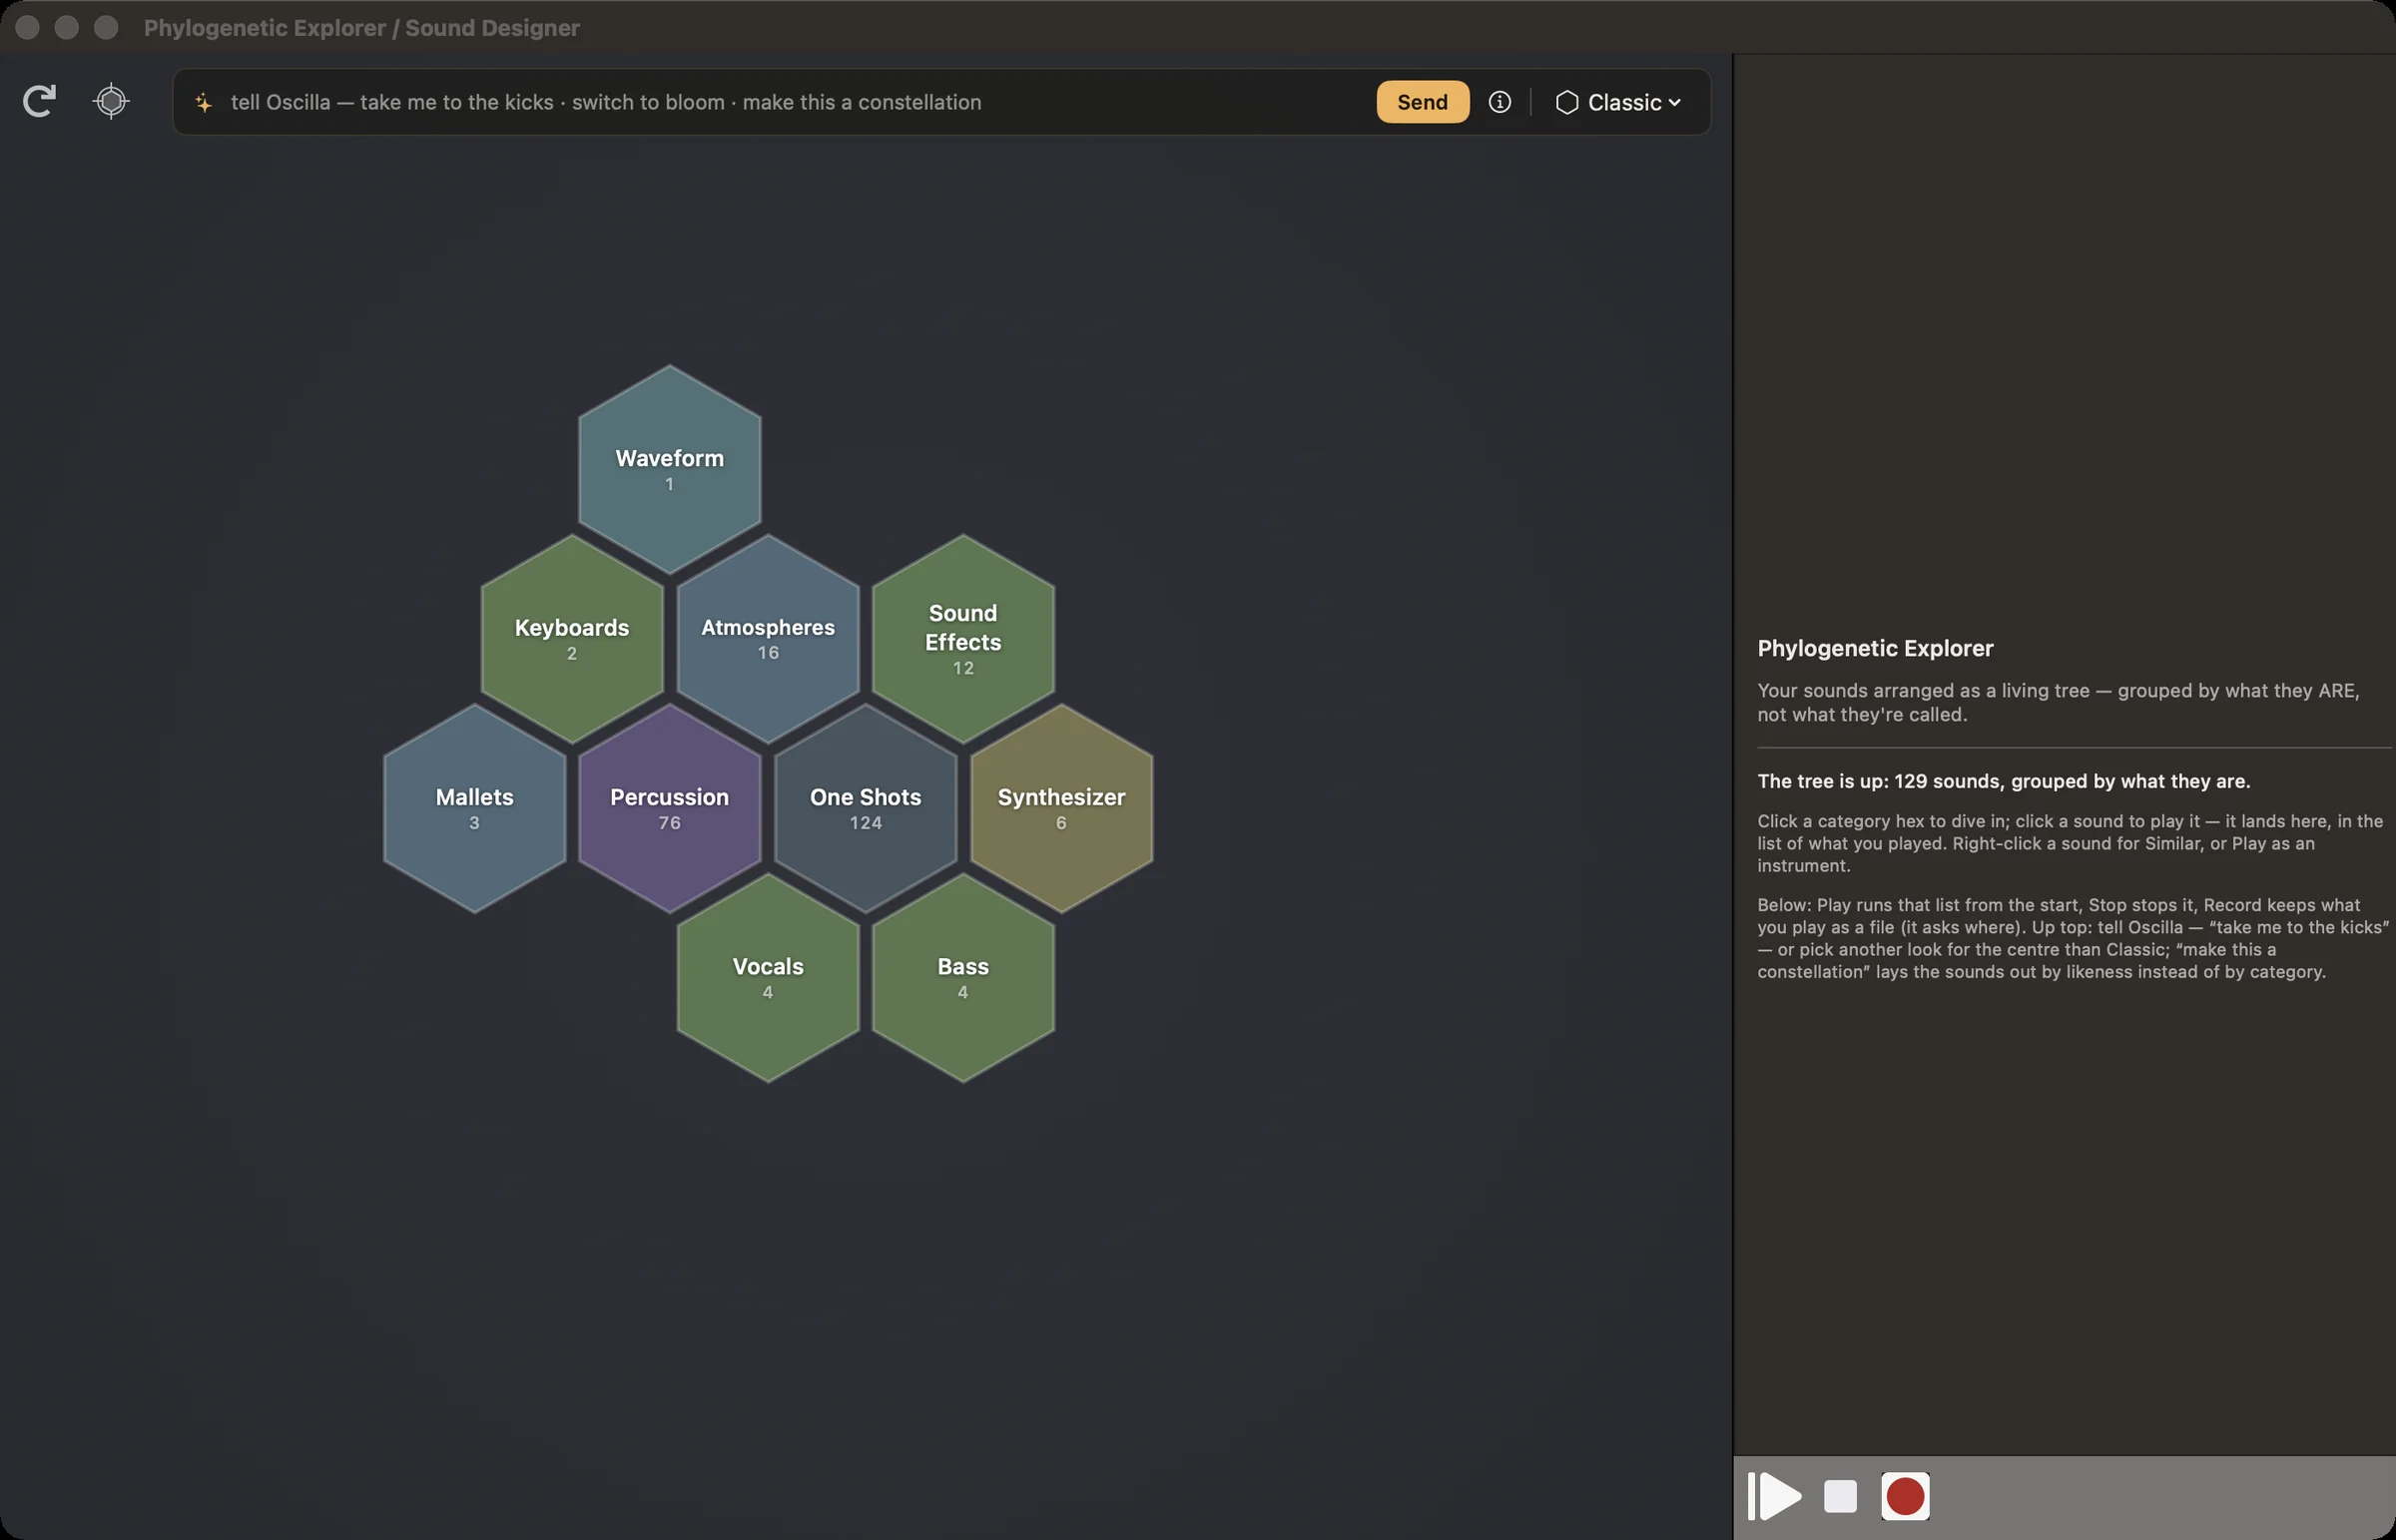Dive into the One Shots hex
Screen dimensions: 2396x1540
[865, 808]
